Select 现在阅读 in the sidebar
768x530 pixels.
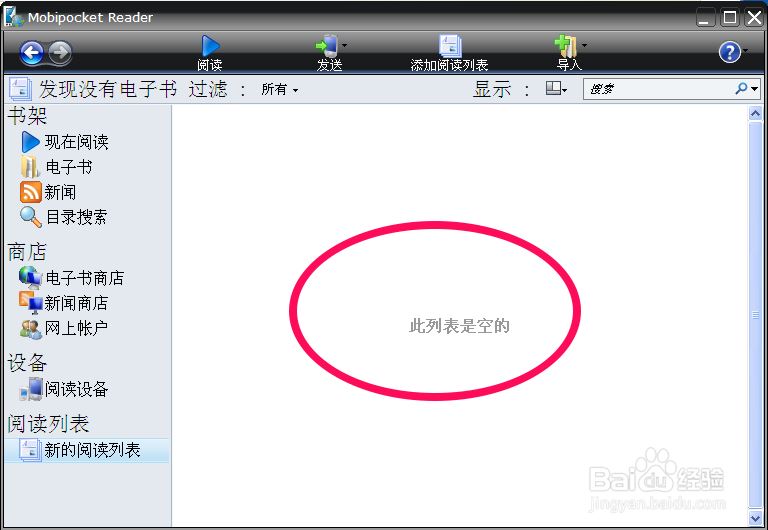[x=65, y=142]
